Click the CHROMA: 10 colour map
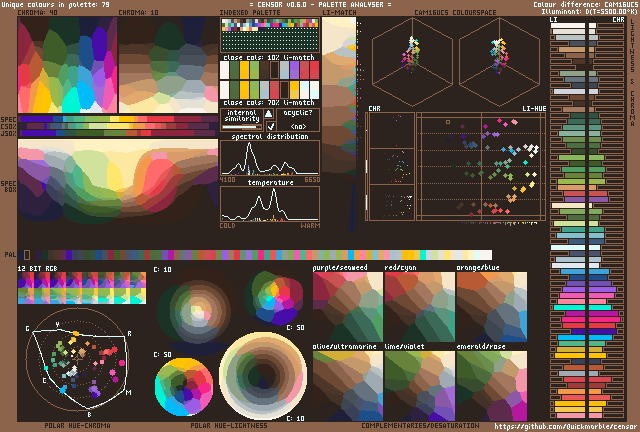This screenshot has width=640, height=432. (168, 65)
